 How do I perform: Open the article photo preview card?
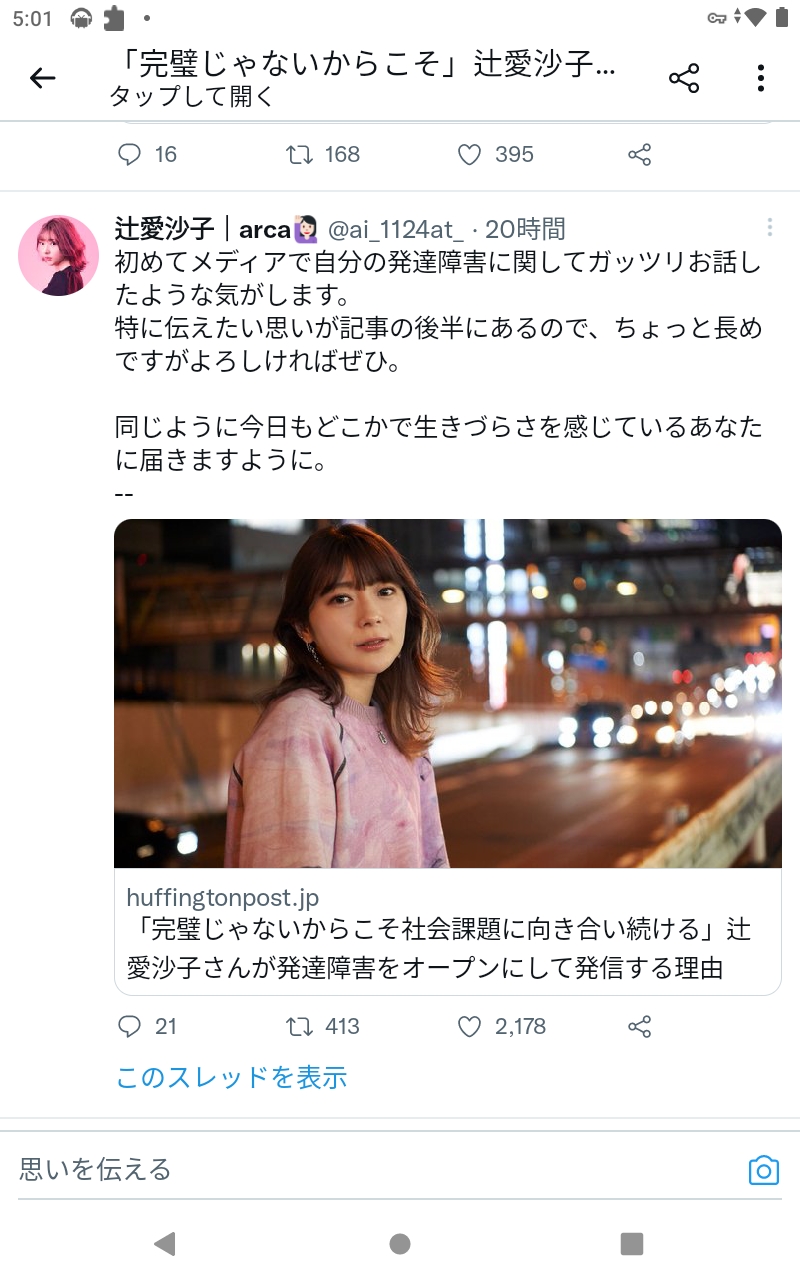click(448, 693)
